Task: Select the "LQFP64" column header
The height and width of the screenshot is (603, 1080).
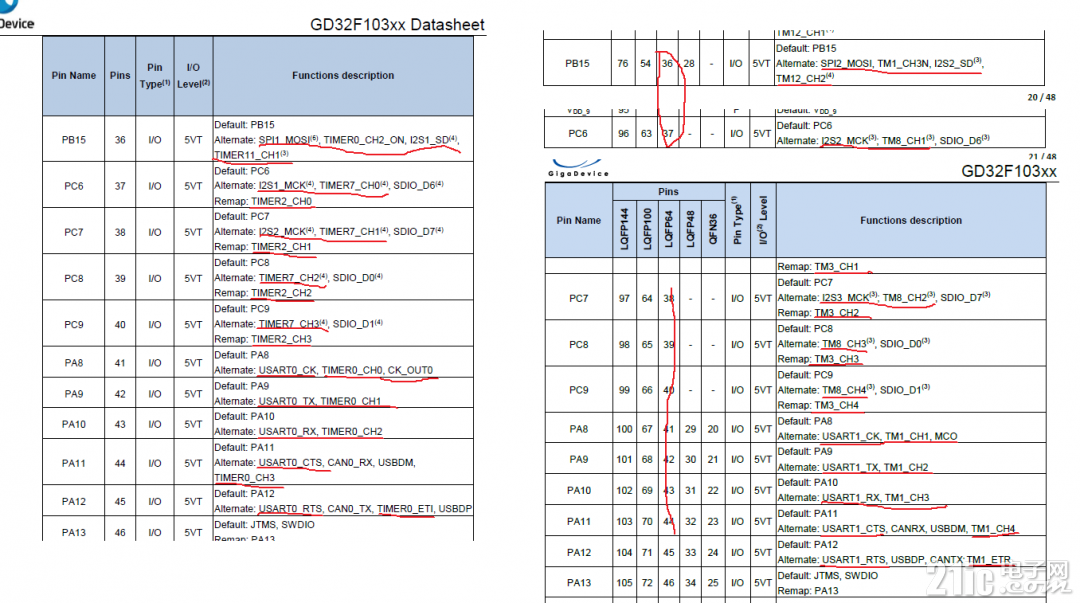Action: tap(669, 229)
